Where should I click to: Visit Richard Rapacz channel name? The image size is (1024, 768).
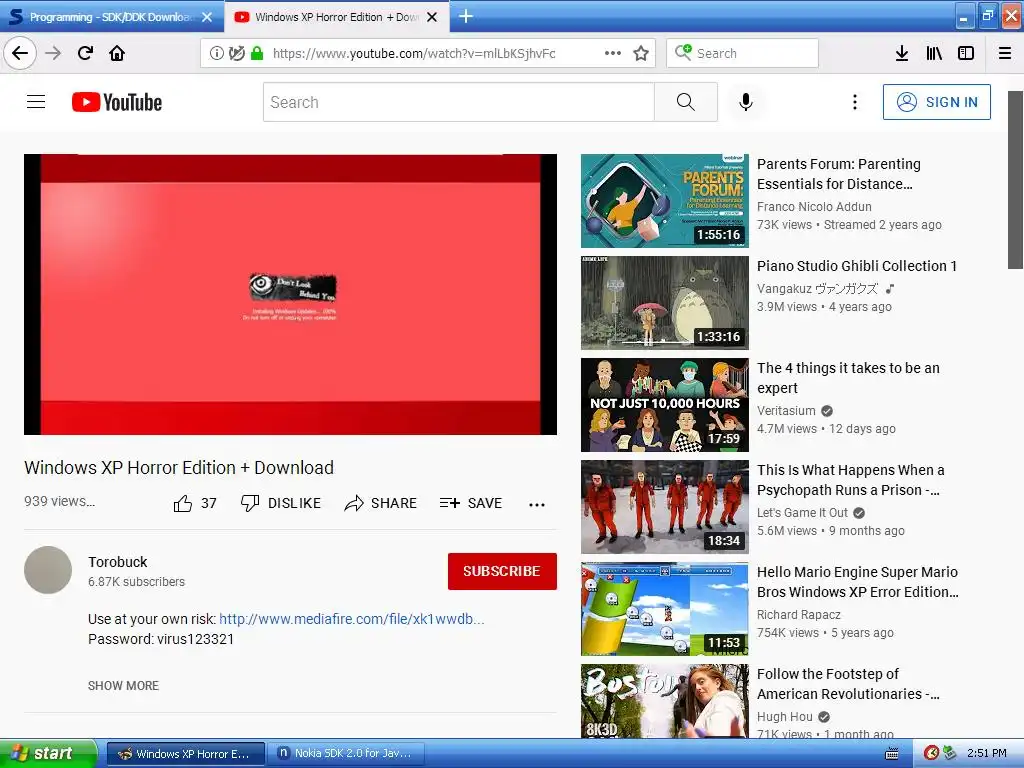click(799, 615)
